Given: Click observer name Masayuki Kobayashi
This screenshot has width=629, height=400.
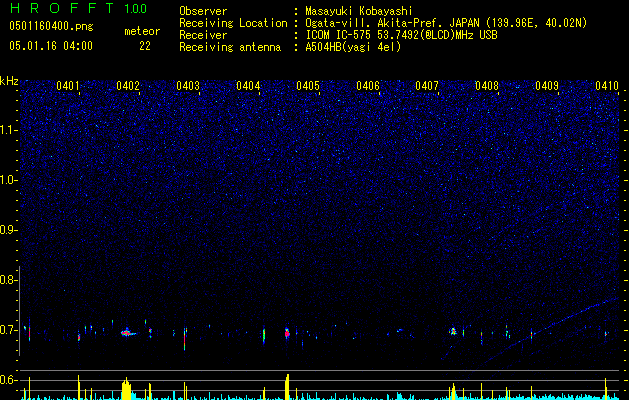Looking at the screenshot, I should (x=359, y=11).
